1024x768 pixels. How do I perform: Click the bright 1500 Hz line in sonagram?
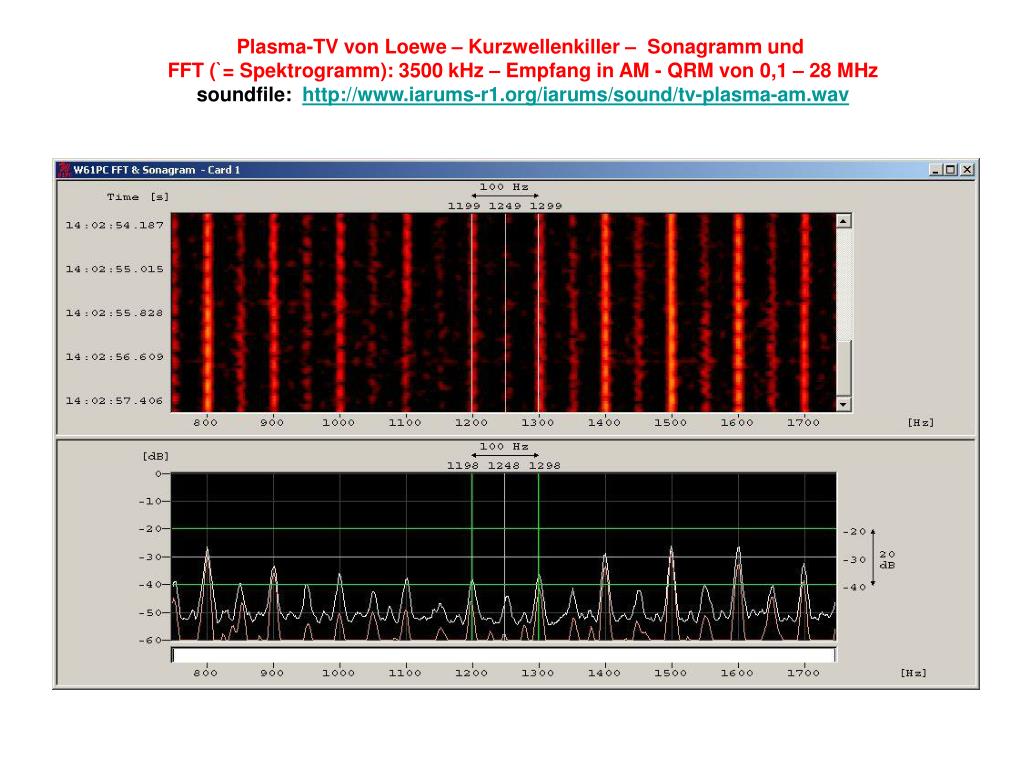pyautogui.click(x=671, y=312)
